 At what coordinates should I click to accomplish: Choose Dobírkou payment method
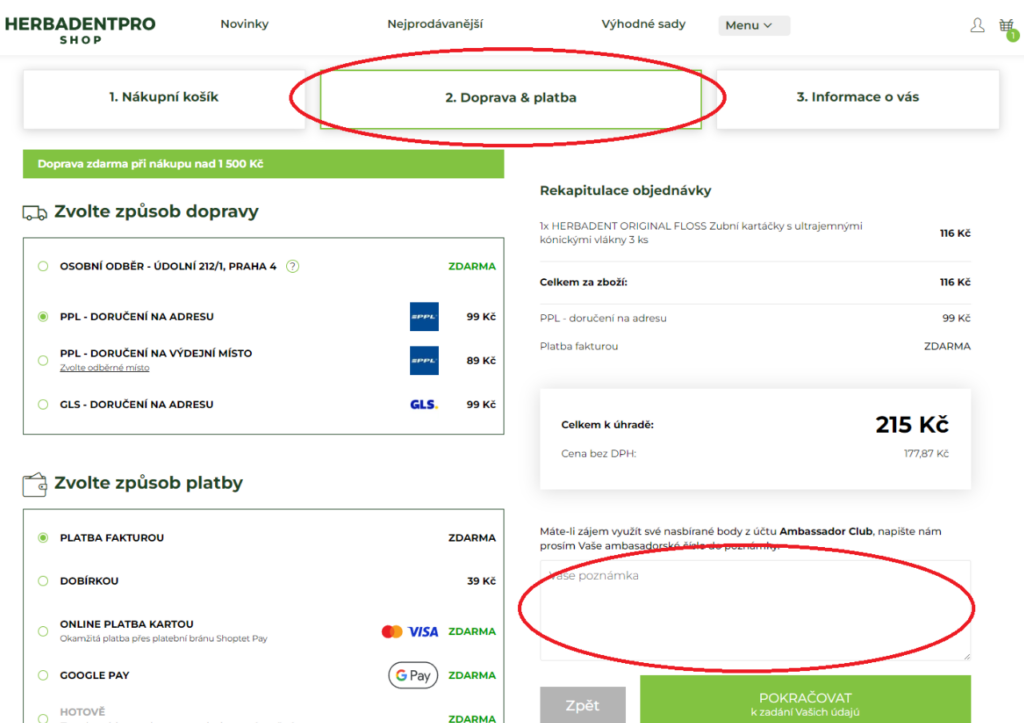coord(43,581)
